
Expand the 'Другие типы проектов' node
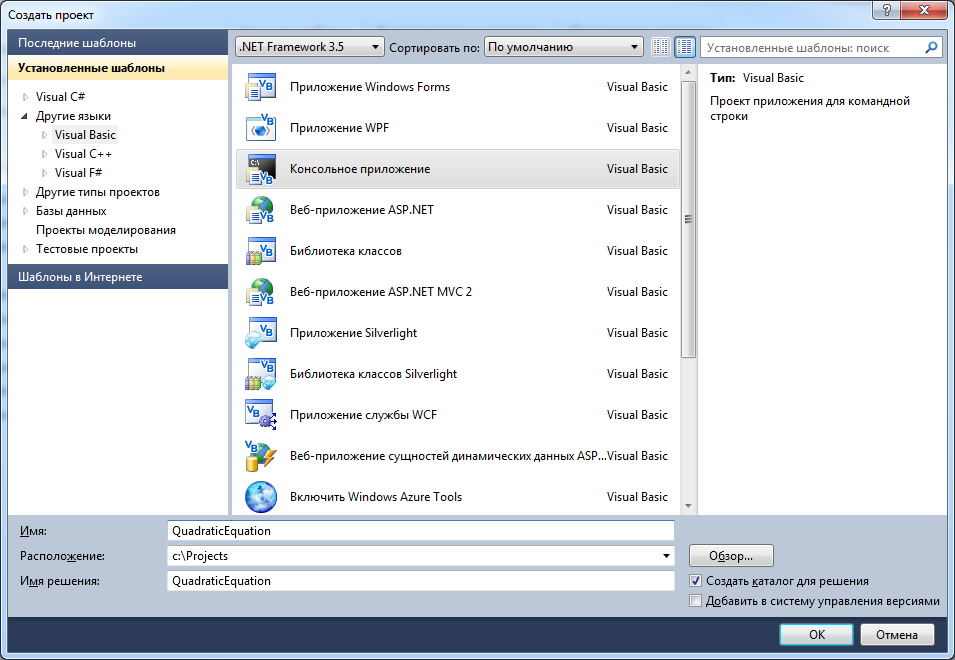tap(25, 192)
